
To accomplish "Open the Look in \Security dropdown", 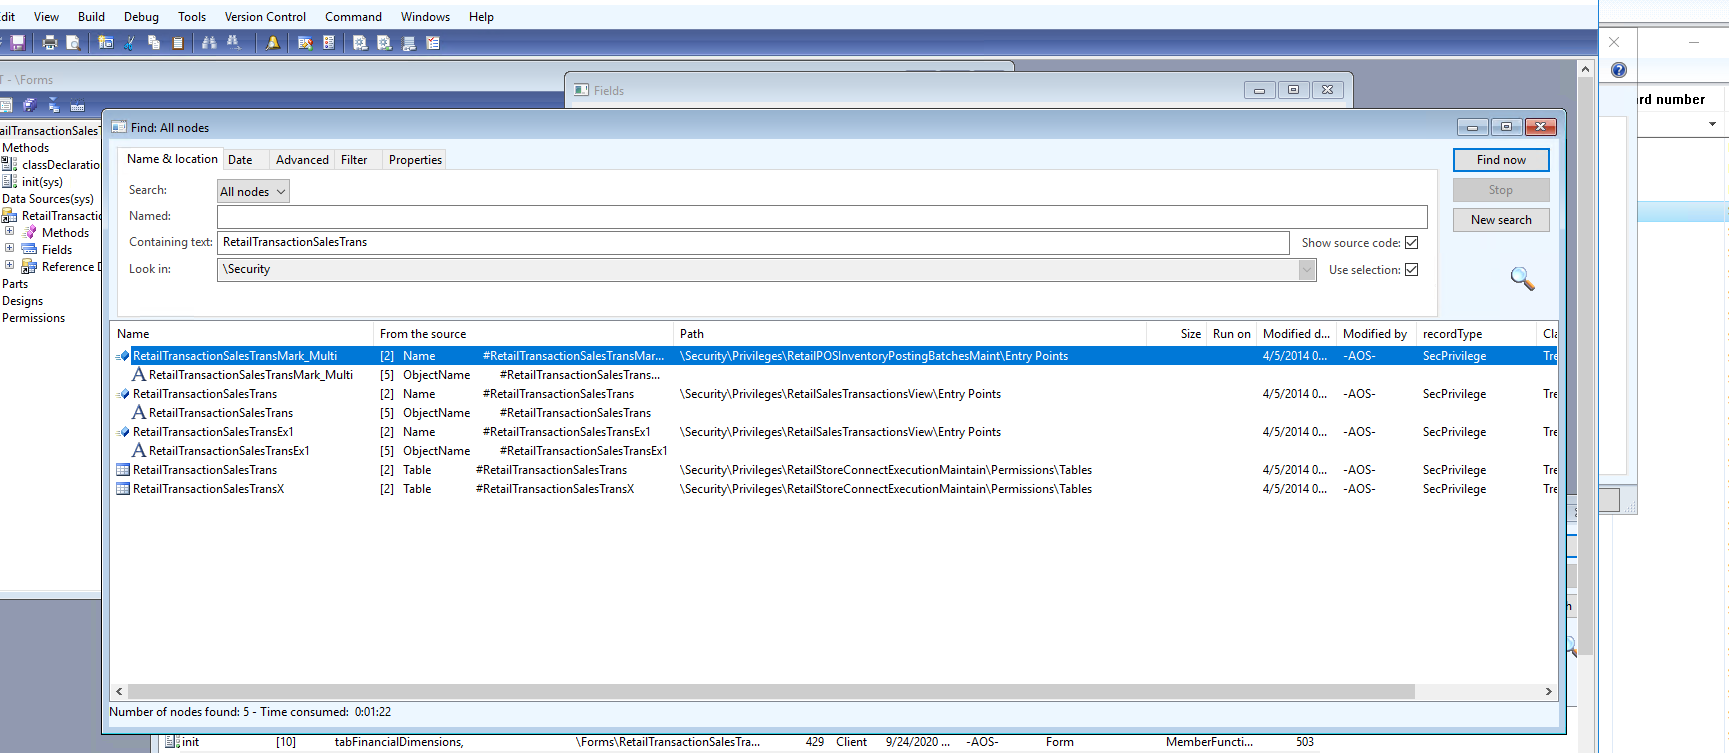I will point(1307,269).
